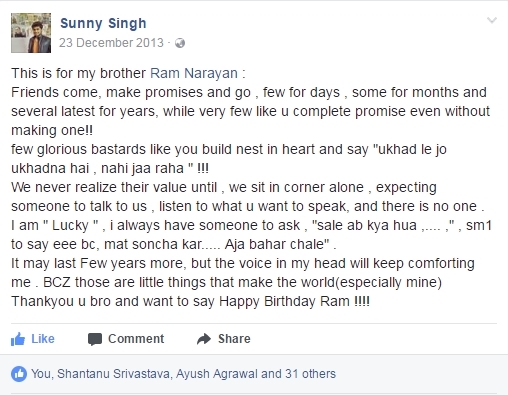Toggle the Like text button
Viewport: 508px width, 395px height.
(x=43, y=339)
